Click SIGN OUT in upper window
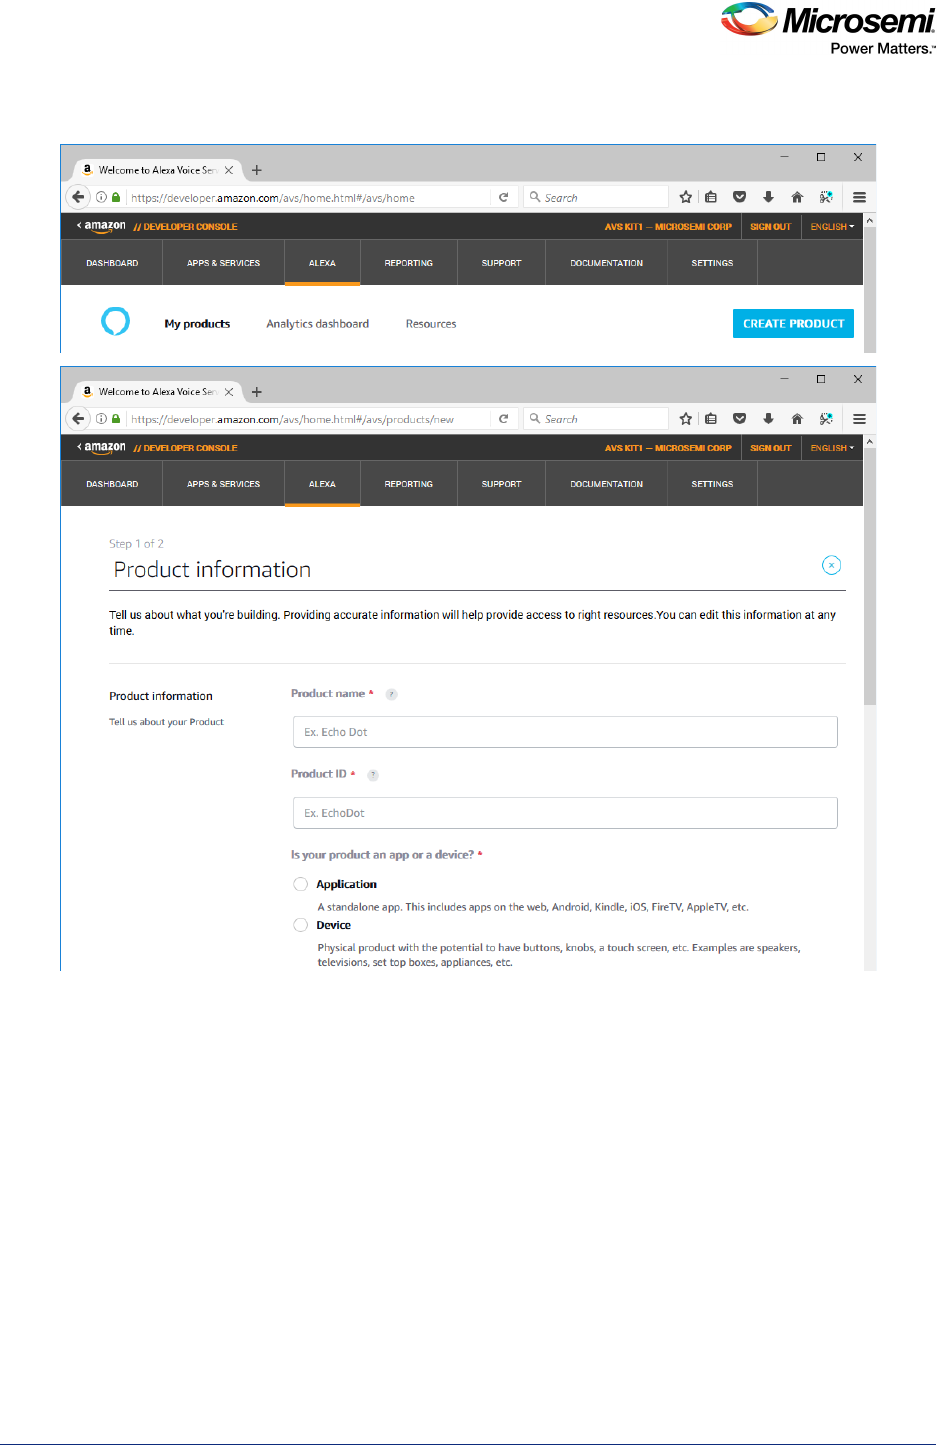The width and height of the screenshot is (937, 1445). pyautogui.click(x=770, y=227)
